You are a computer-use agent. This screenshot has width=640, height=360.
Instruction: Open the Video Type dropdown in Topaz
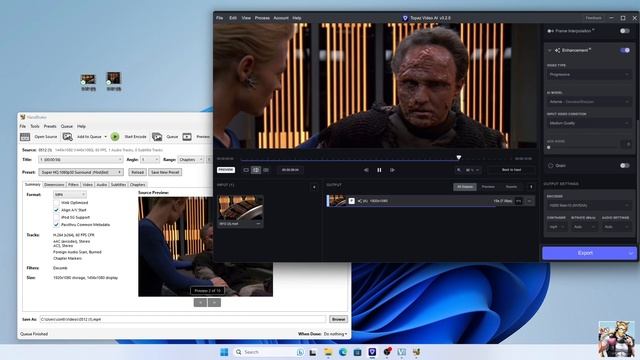(589, 75)
